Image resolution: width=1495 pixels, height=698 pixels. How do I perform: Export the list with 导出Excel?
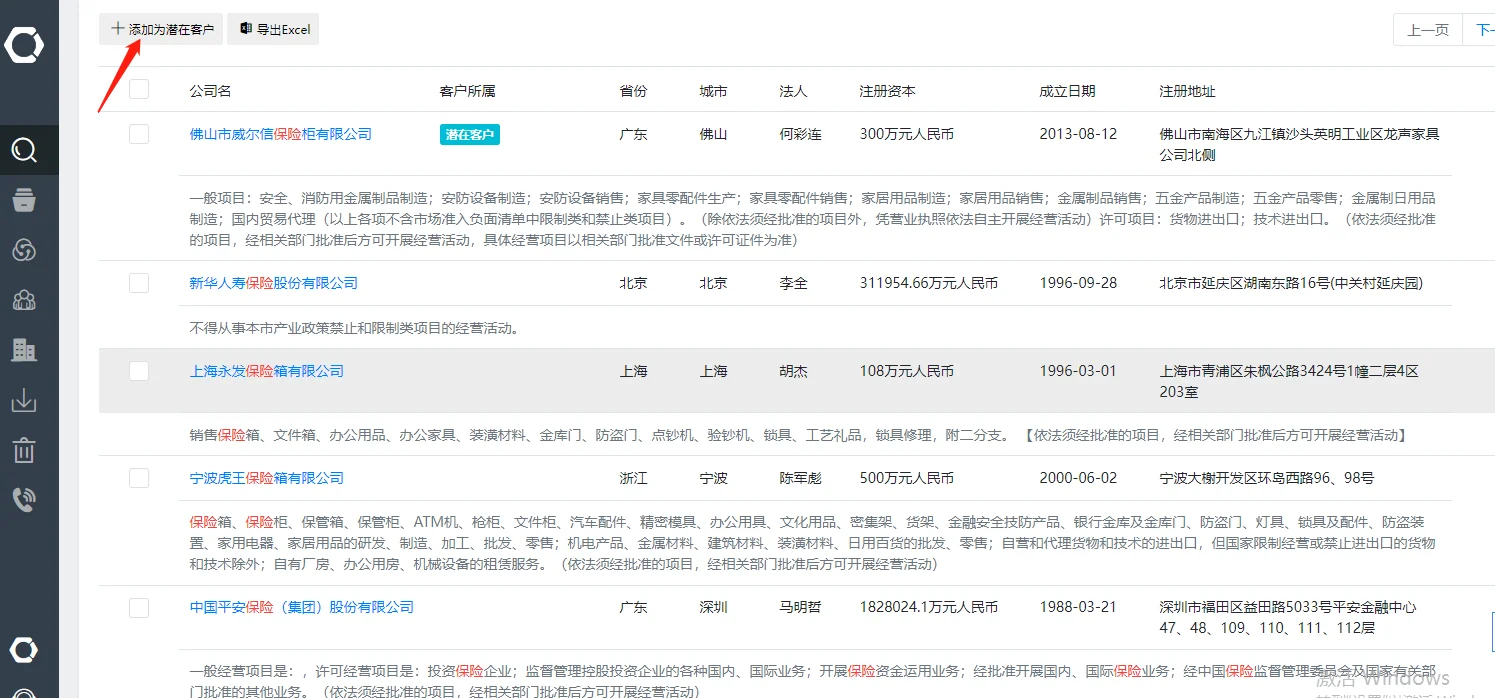tap(273, 29)
